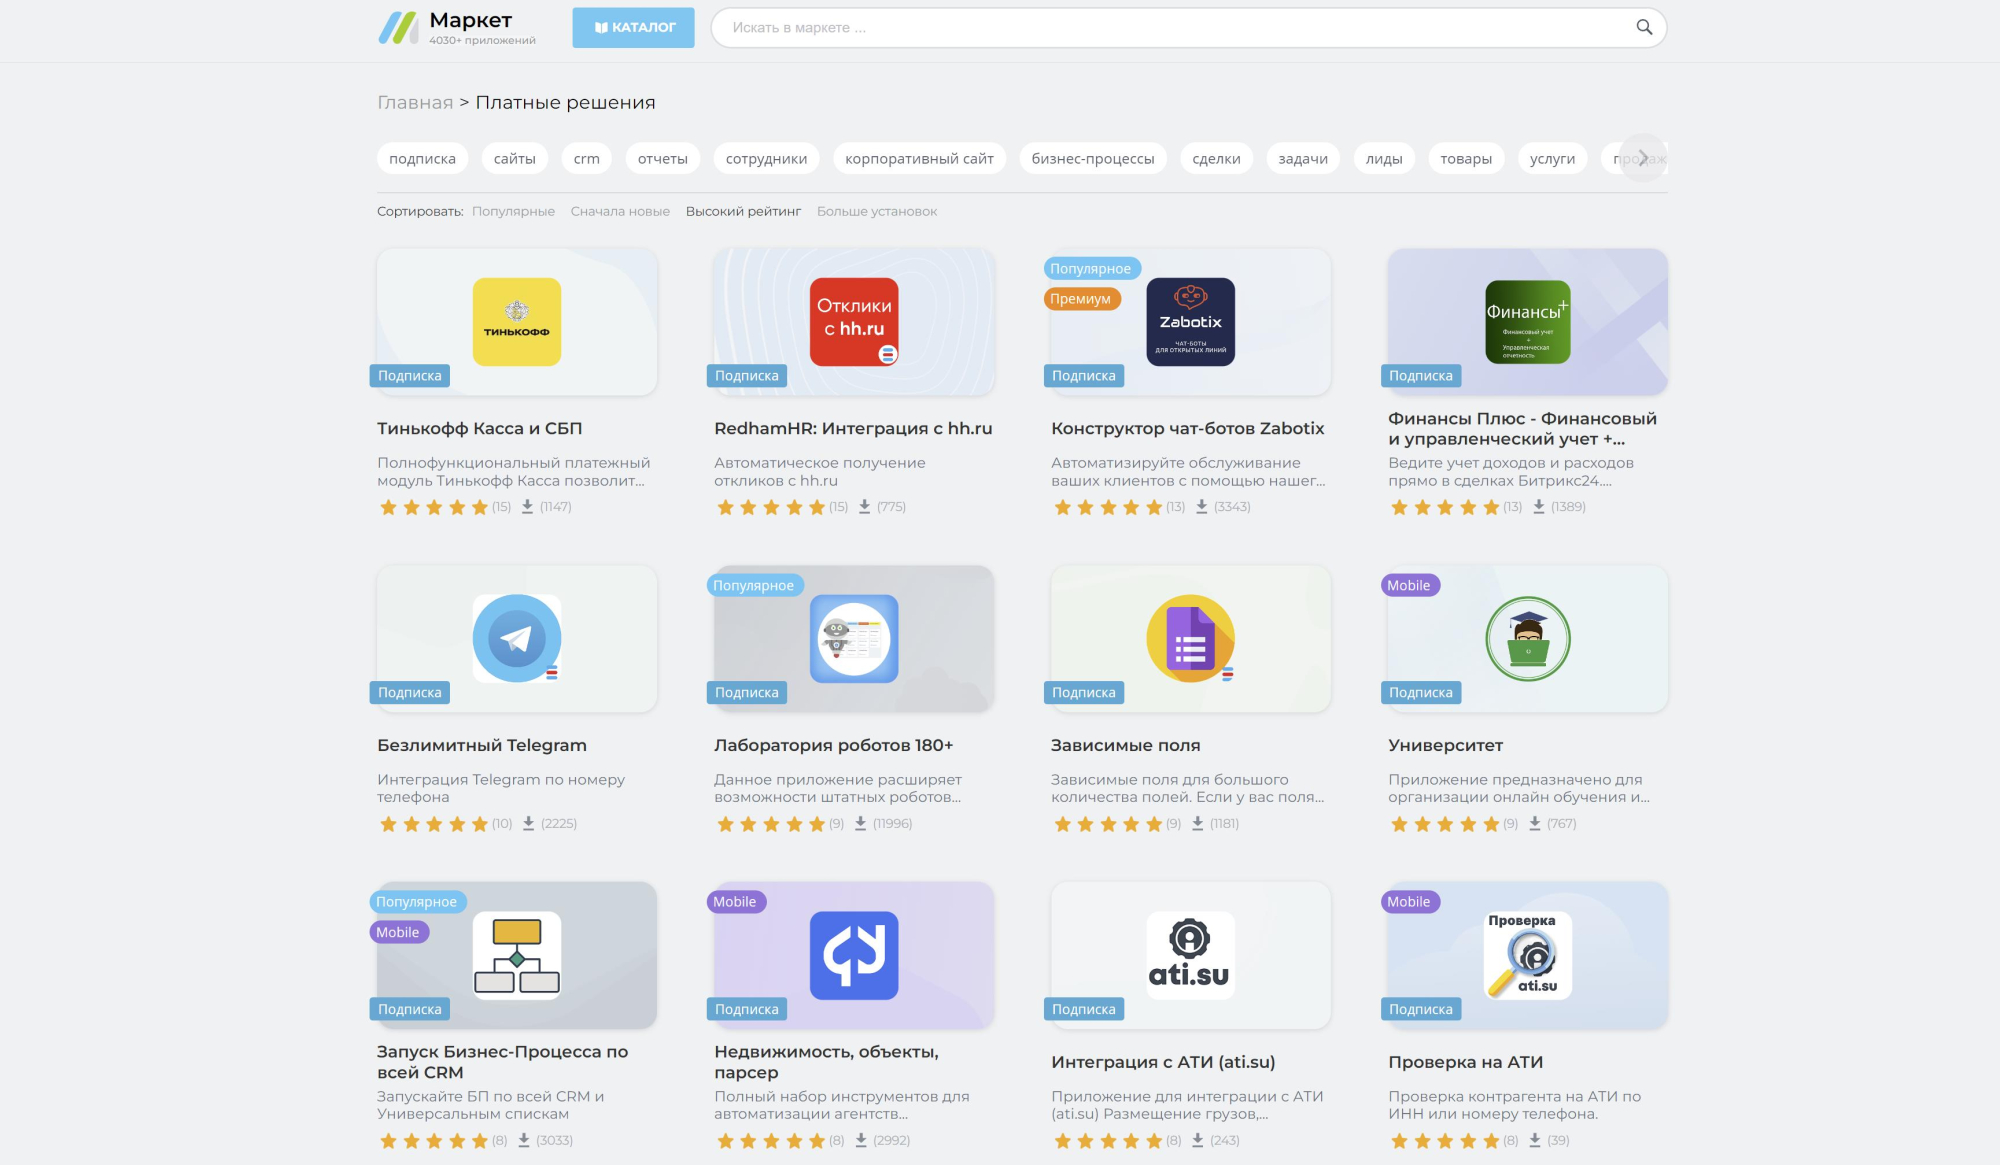Select the корпоративный сайт tag
Viewport: 2000px width, 1165px height.
[x=920, y=159]
